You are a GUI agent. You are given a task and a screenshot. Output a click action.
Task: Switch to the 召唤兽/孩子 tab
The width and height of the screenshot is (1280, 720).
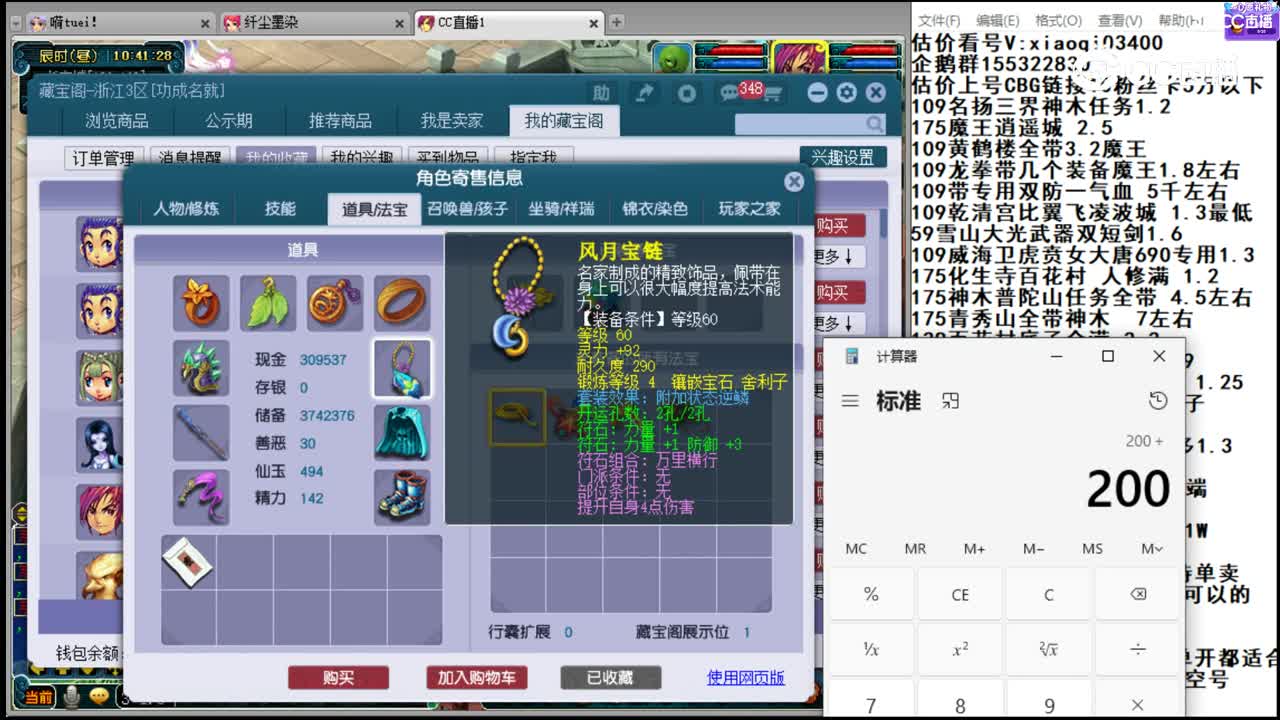468,209
